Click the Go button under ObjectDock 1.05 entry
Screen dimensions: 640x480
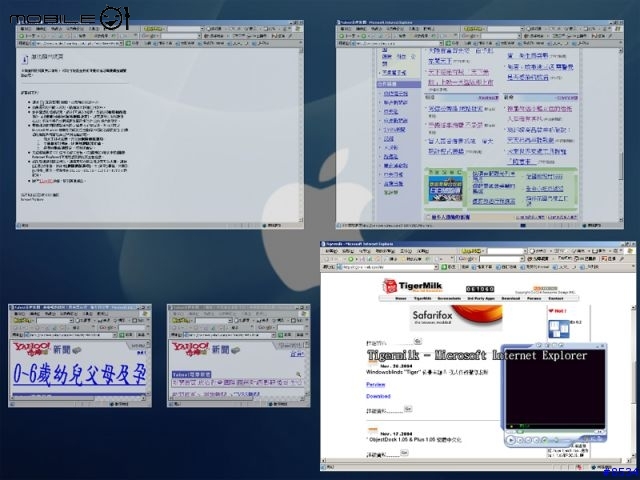(404, 453)
